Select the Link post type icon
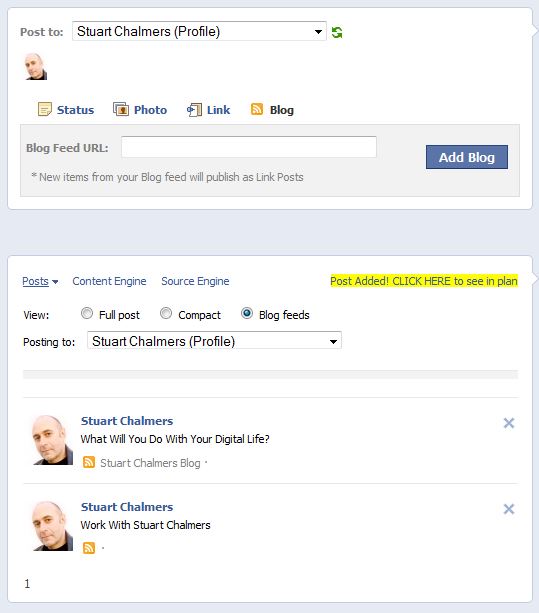The image size is (539, 613). click(194, 110)
